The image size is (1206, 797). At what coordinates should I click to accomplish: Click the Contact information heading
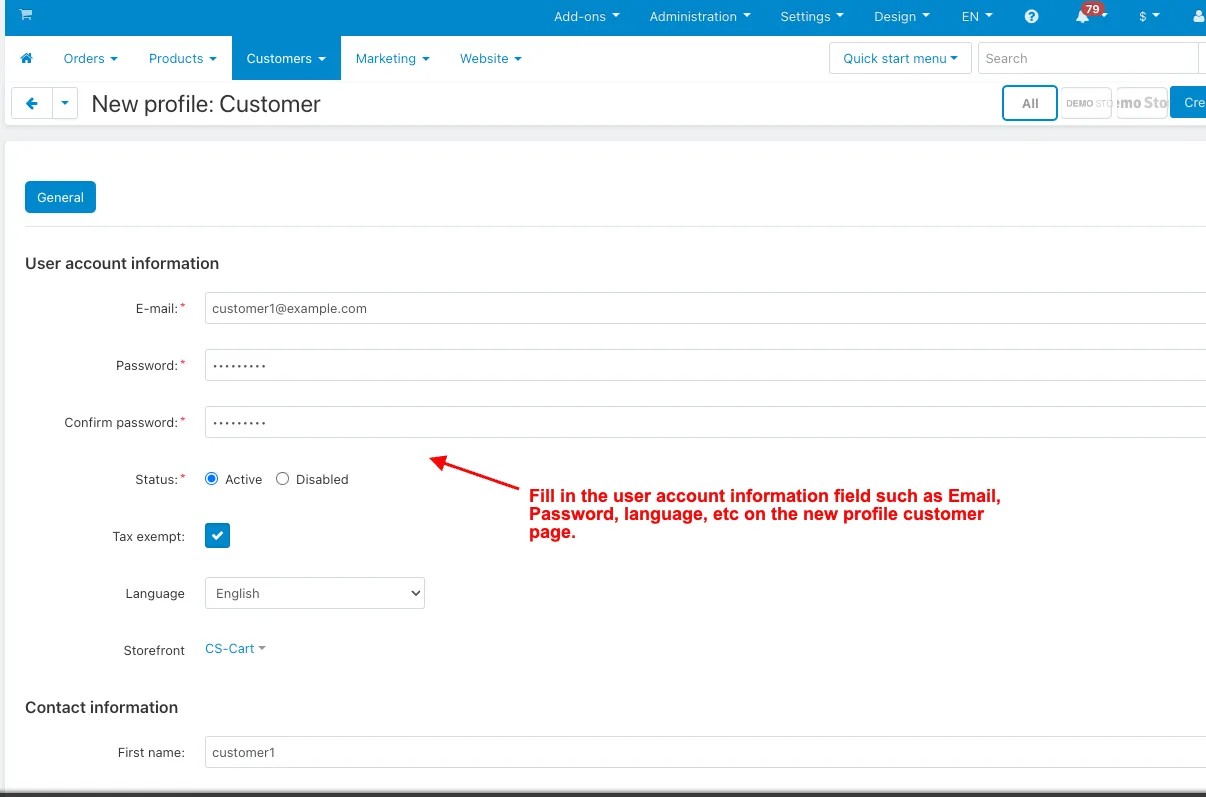coord(101,708)
